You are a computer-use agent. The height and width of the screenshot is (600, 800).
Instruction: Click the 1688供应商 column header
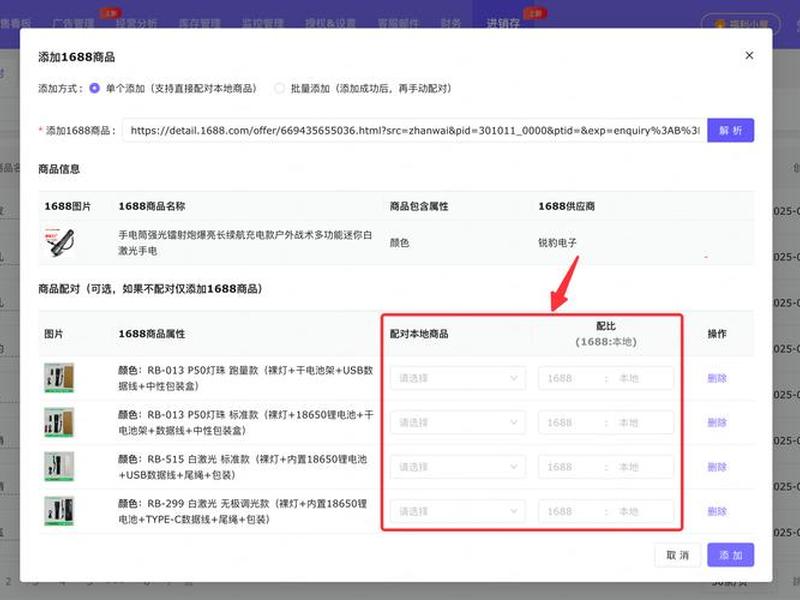click(x=566, y=206)
